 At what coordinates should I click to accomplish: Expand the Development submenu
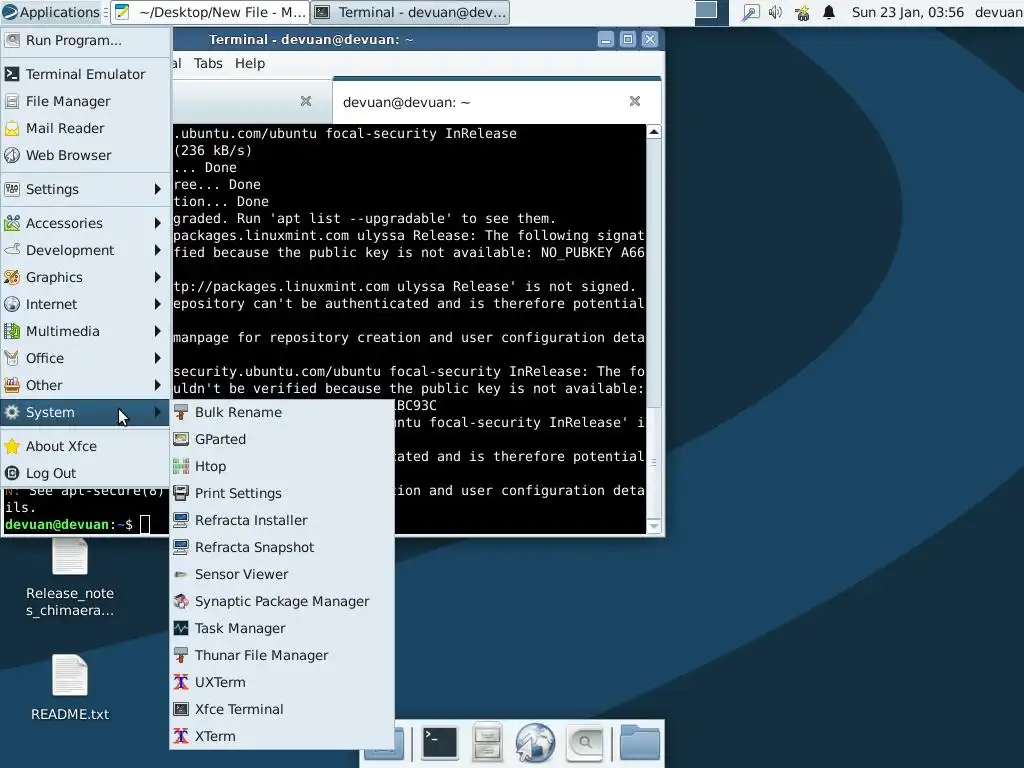85,250
